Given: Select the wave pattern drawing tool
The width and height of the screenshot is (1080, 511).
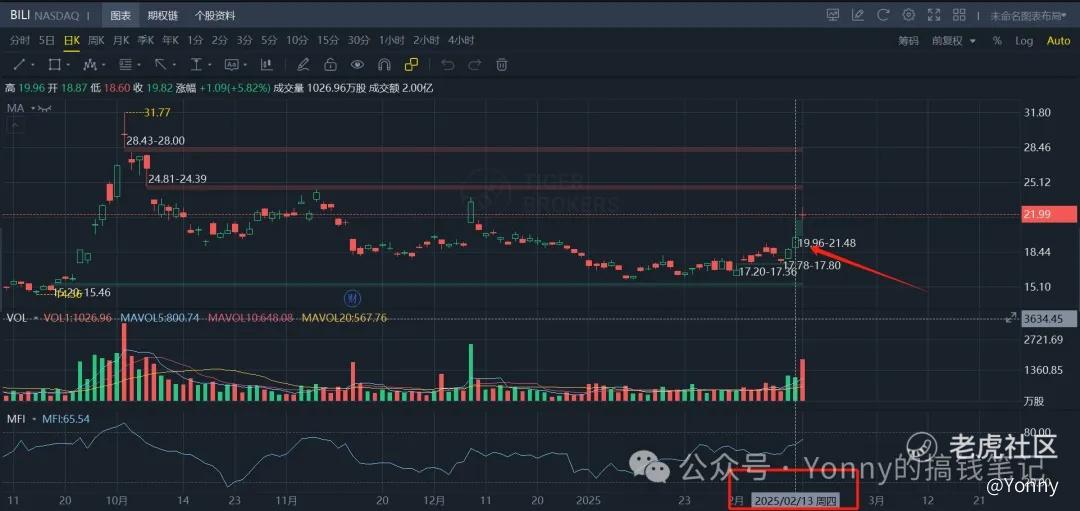Looking at the screenshot, I should 90,65.
